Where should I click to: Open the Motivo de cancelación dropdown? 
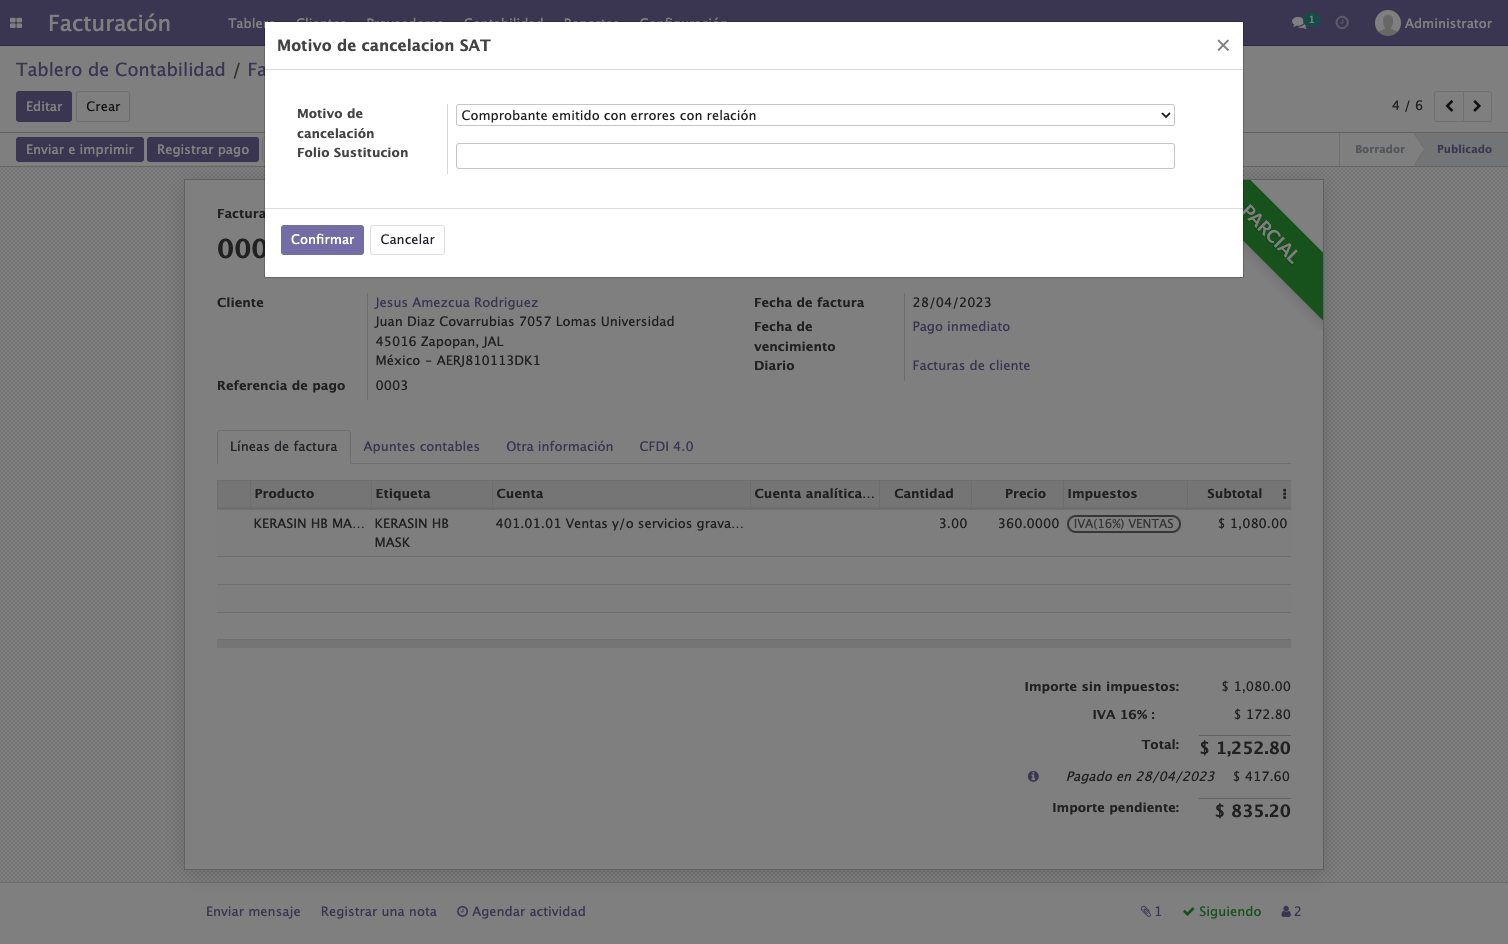point(815,115)
